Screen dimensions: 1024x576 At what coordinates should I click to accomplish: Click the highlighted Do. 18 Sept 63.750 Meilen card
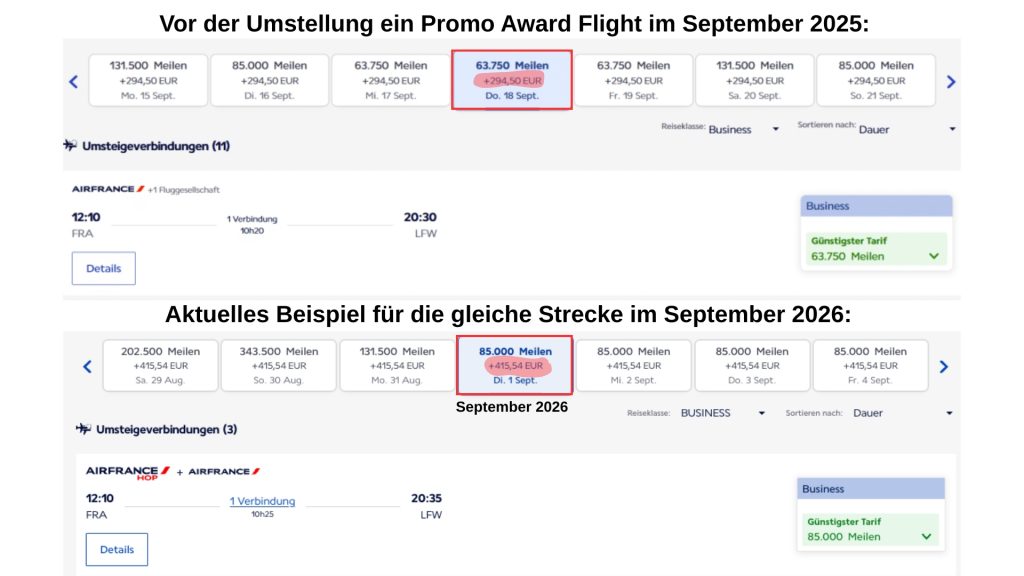(x=512, y=79)
